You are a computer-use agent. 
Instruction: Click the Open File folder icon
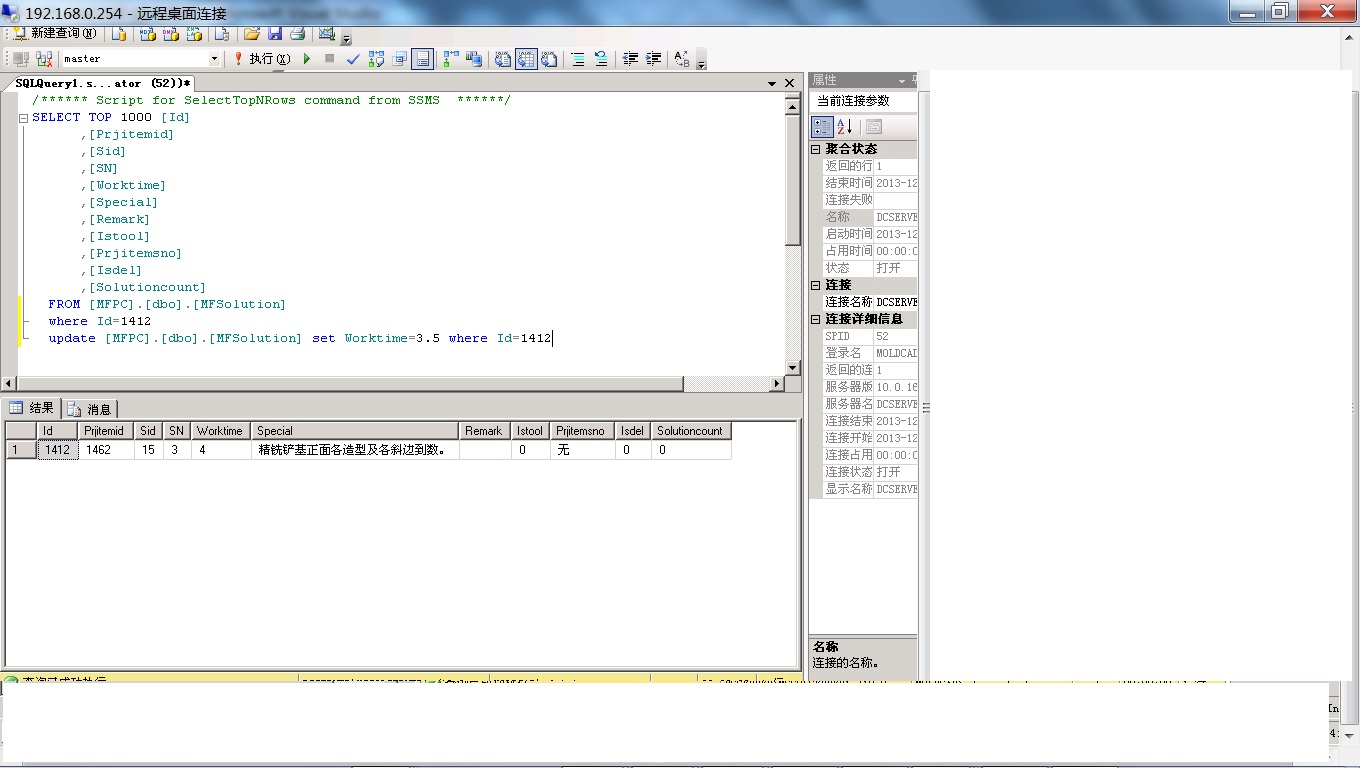pyautogui.click(x=252, y=34)
